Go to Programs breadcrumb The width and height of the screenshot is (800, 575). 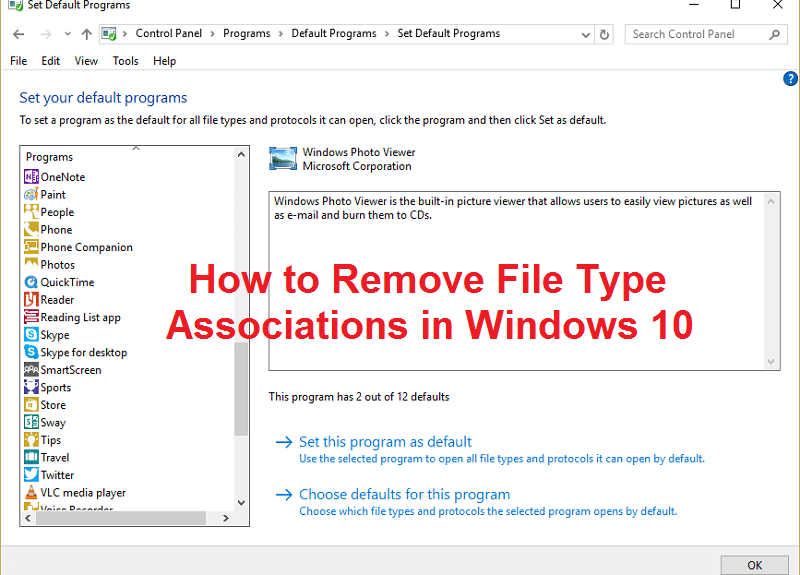click(246, 34)
